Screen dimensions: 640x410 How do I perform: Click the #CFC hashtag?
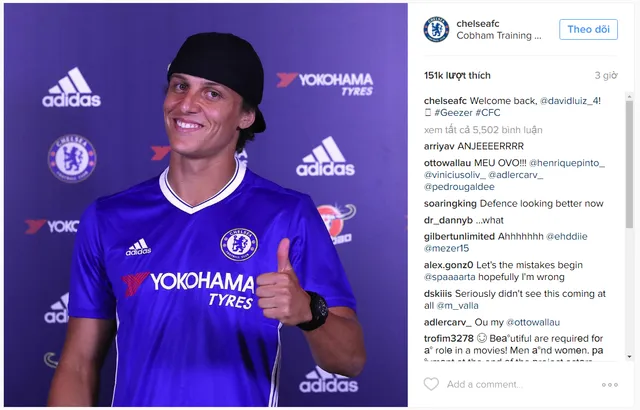pyautogui.click(x=488, y=113)
